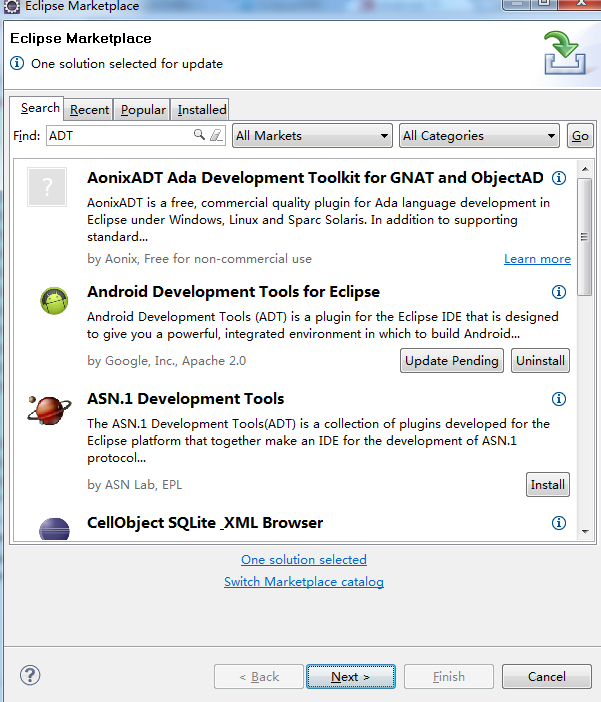Click the Eclipse icon in title bar
601x702 pixels.
point(11,6)
